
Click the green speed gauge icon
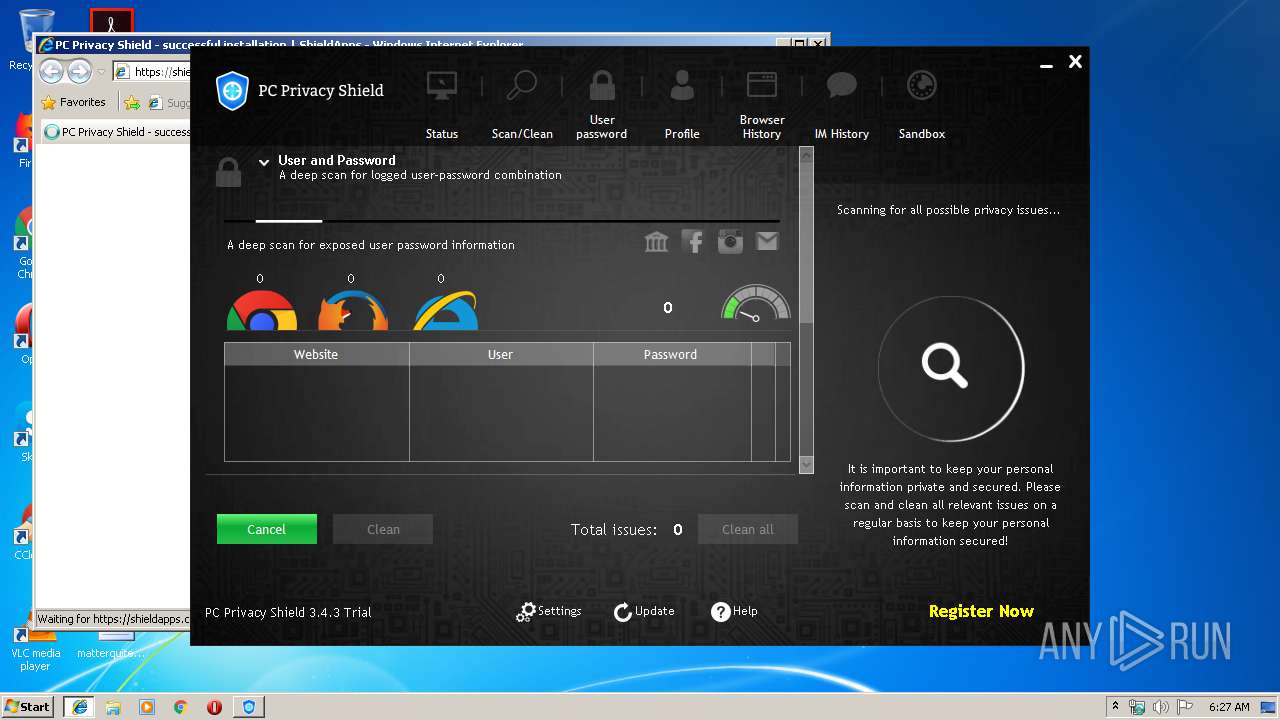pos(756,304)
